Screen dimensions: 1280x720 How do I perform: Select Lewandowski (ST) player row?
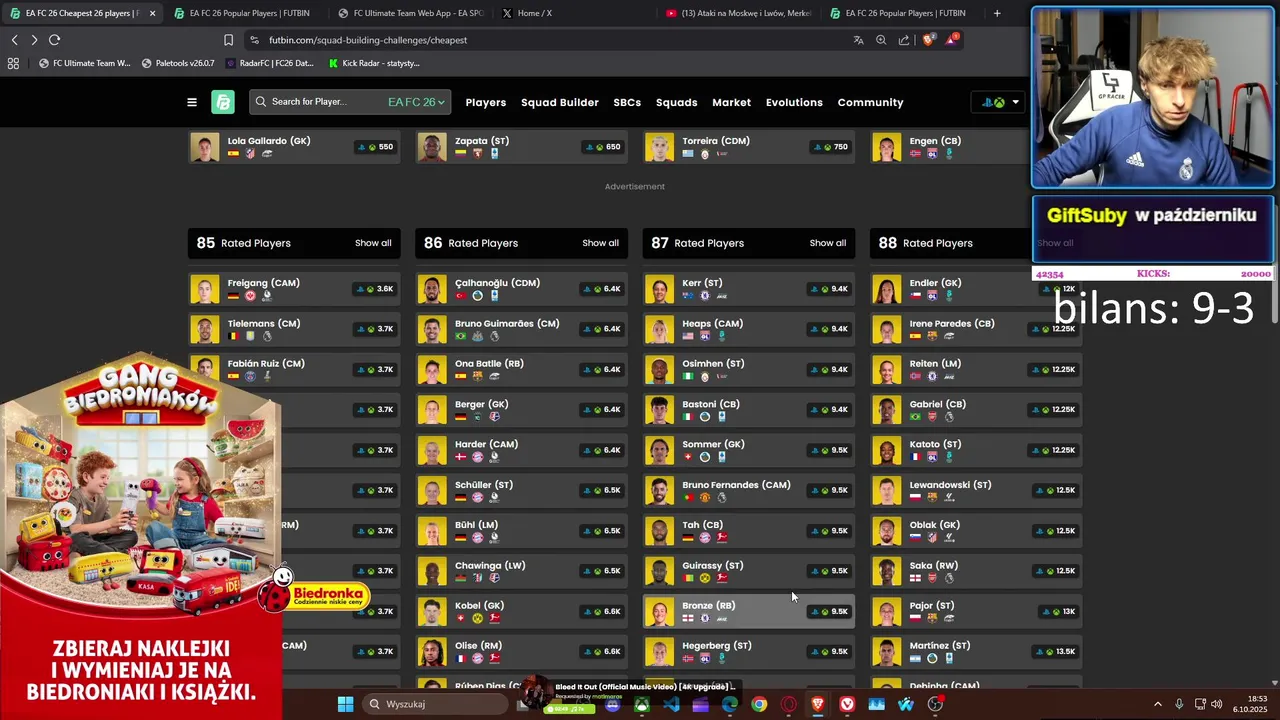pyautogui.click(x=976, y=490)
